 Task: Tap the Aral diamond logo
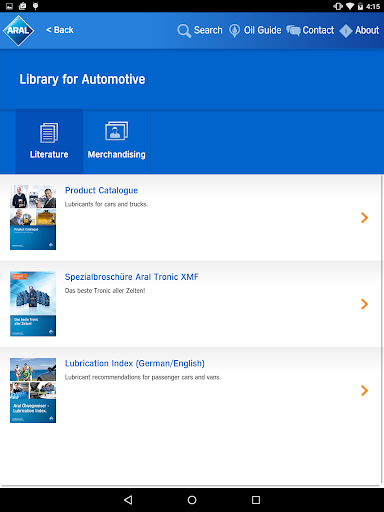point(18,30)
